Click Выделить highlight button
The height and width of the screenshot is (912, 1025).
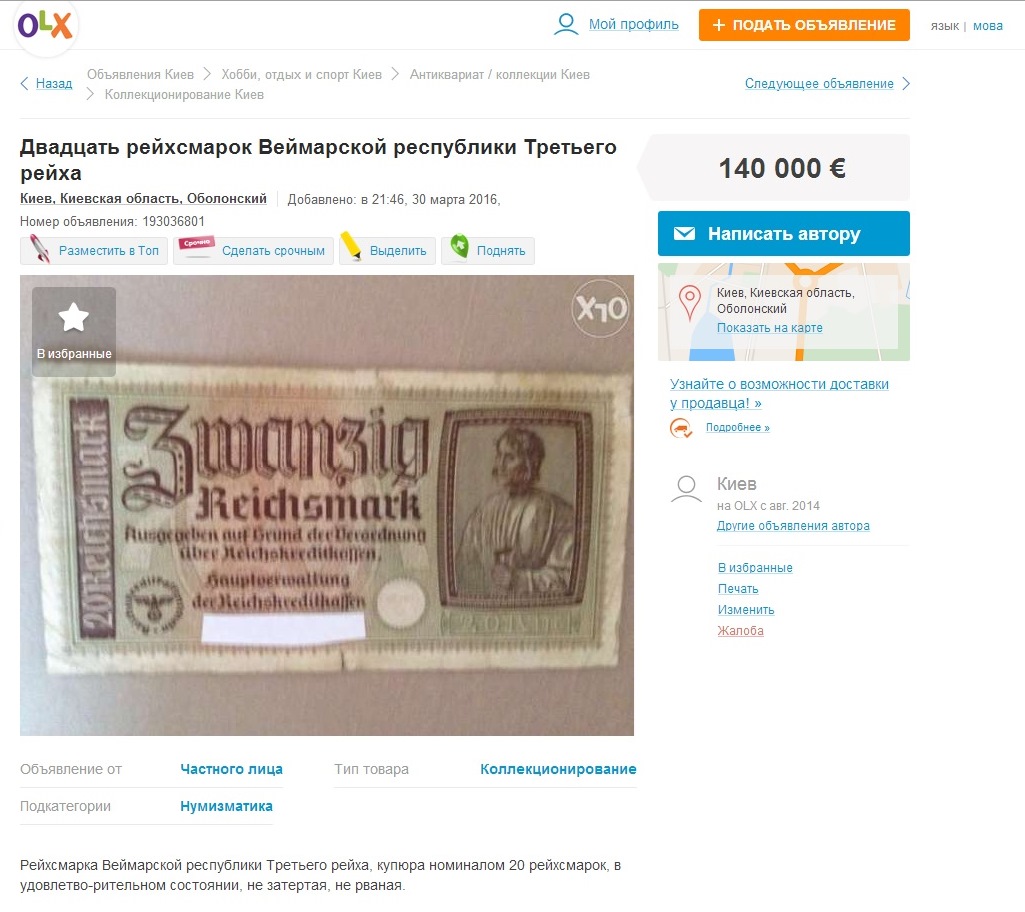pyautogui.click(x=388, y=251)
